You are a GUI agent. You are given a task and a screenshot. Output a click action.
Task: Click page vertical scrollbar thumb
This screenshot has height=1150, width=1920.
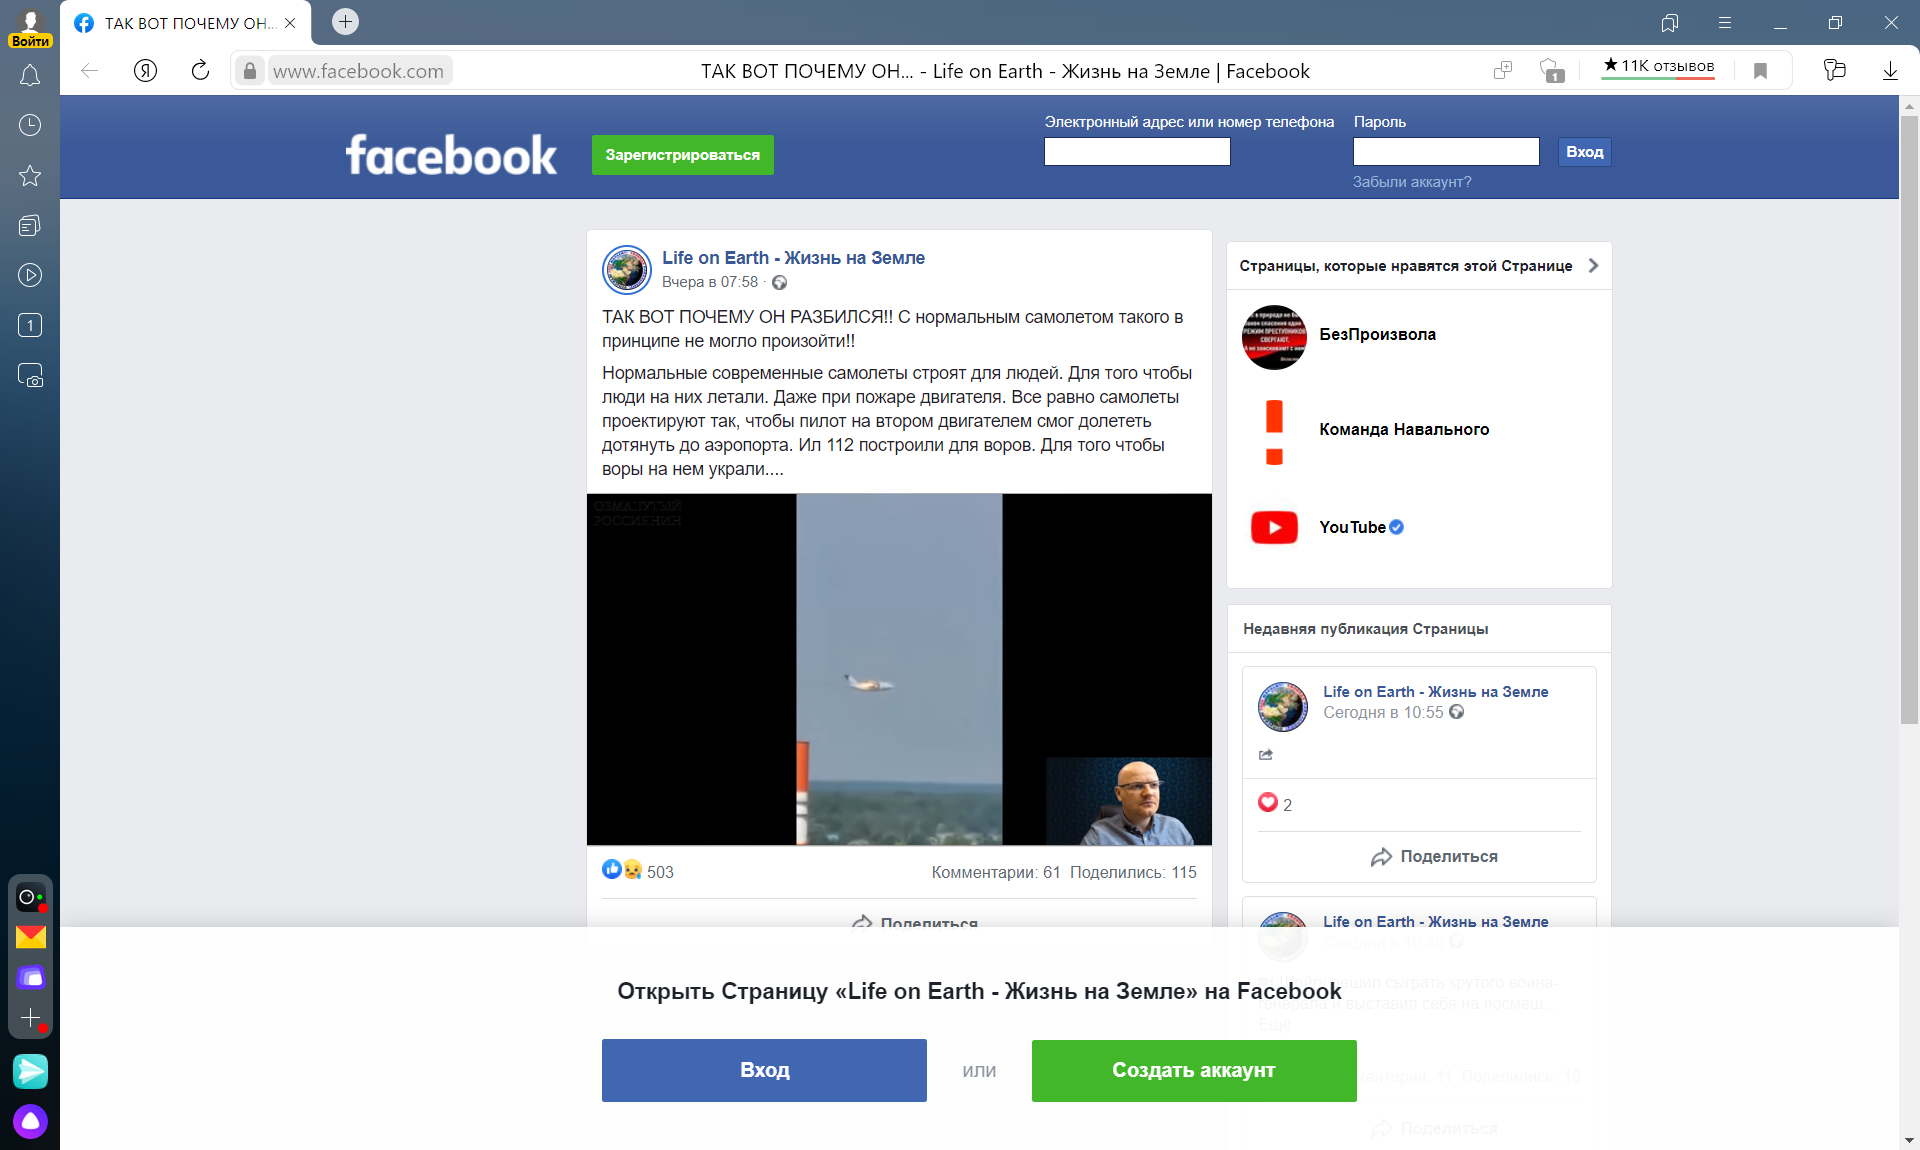point(1909,419)
